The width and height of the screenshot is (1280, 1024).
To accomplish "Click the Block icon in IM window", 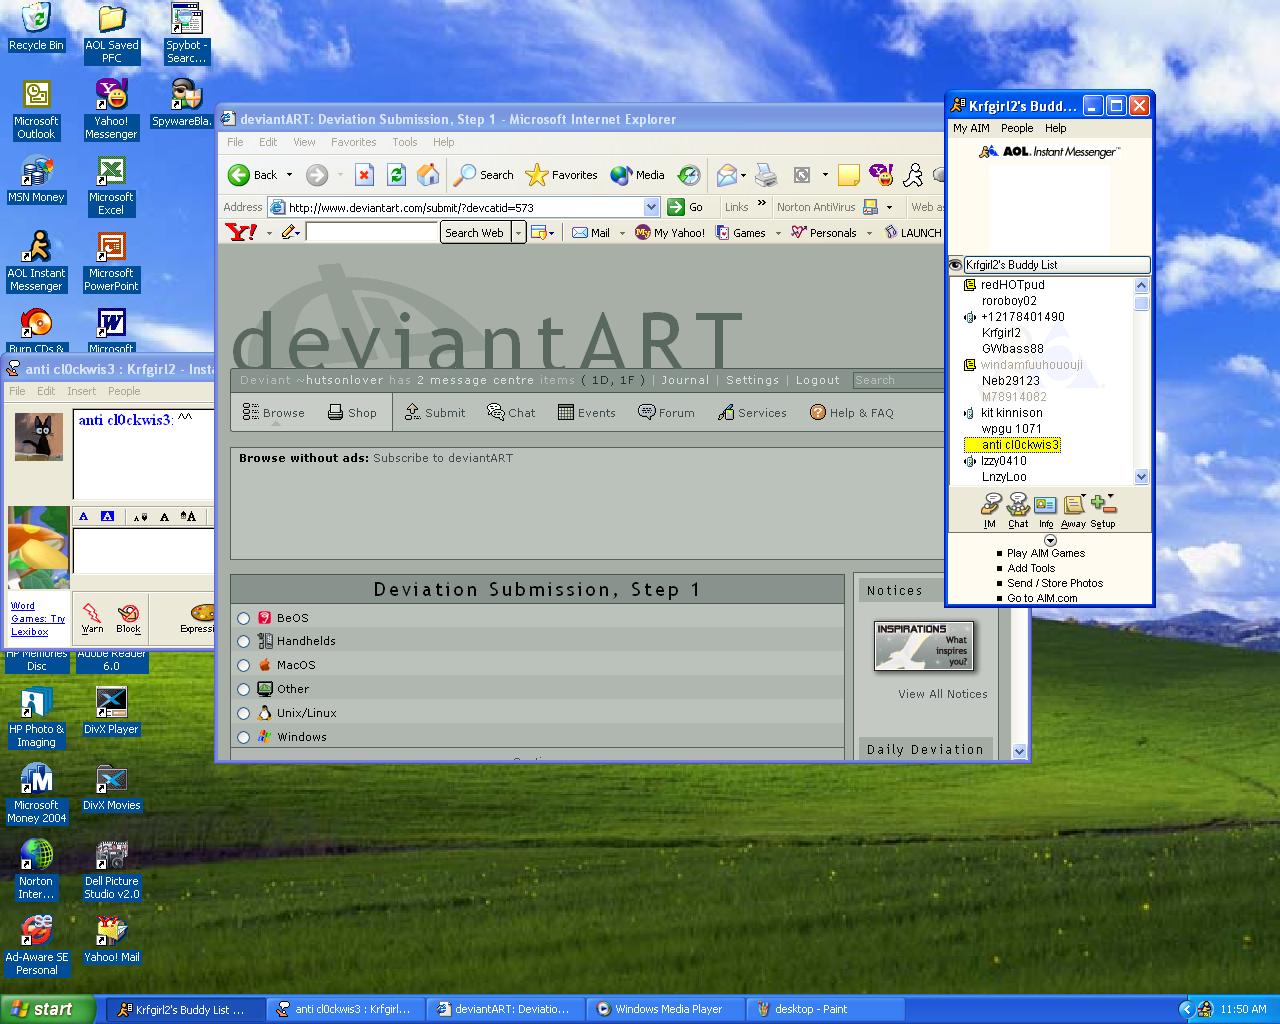I will (x=128, y=617).
